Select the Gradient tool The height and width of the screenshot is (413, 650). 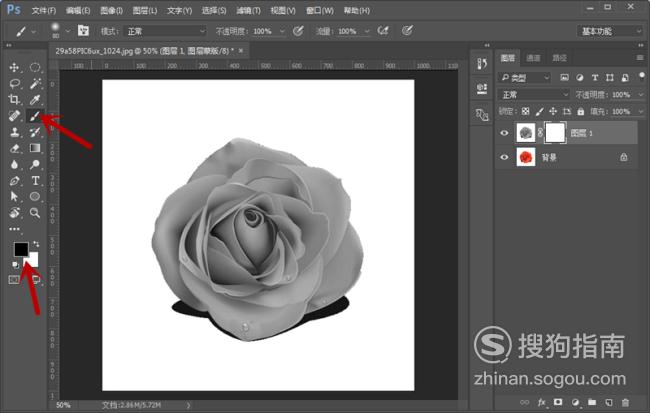coord(35,148)
